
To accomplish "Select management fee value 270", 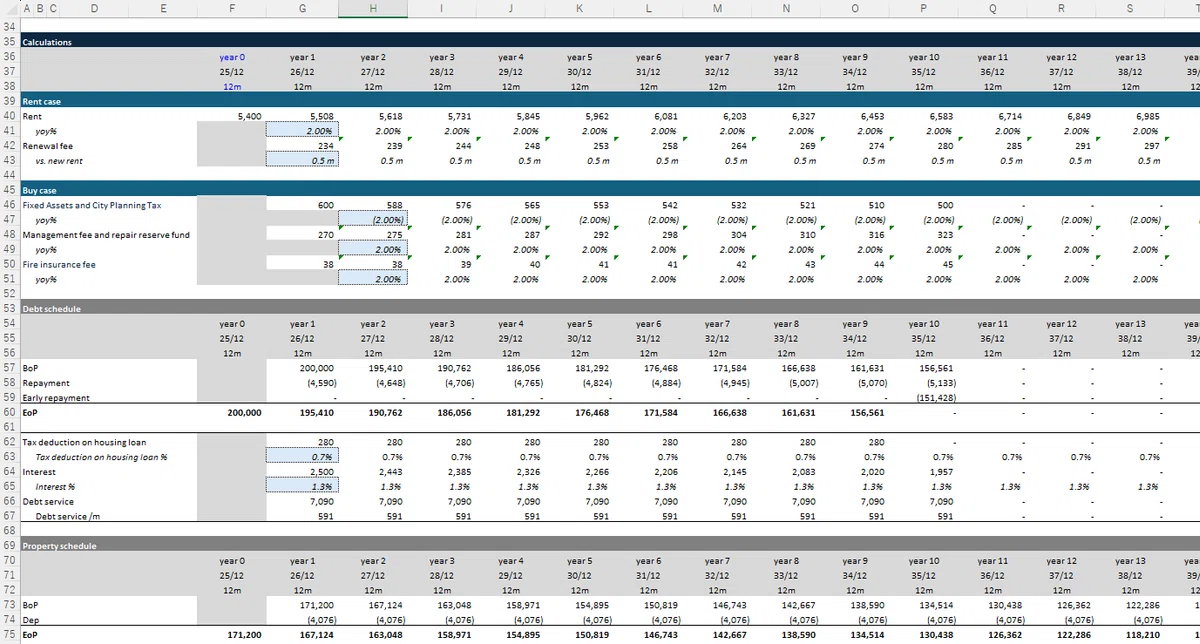I will click(303, 235).
